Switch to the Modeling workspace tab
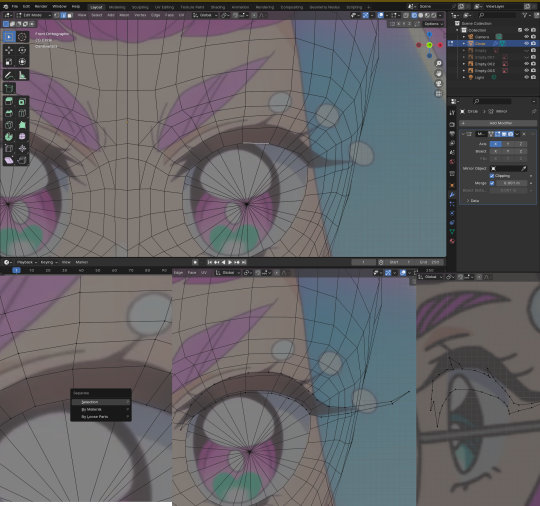The height and width of the screenshot is (506, 540). click(x=117, y=7)
